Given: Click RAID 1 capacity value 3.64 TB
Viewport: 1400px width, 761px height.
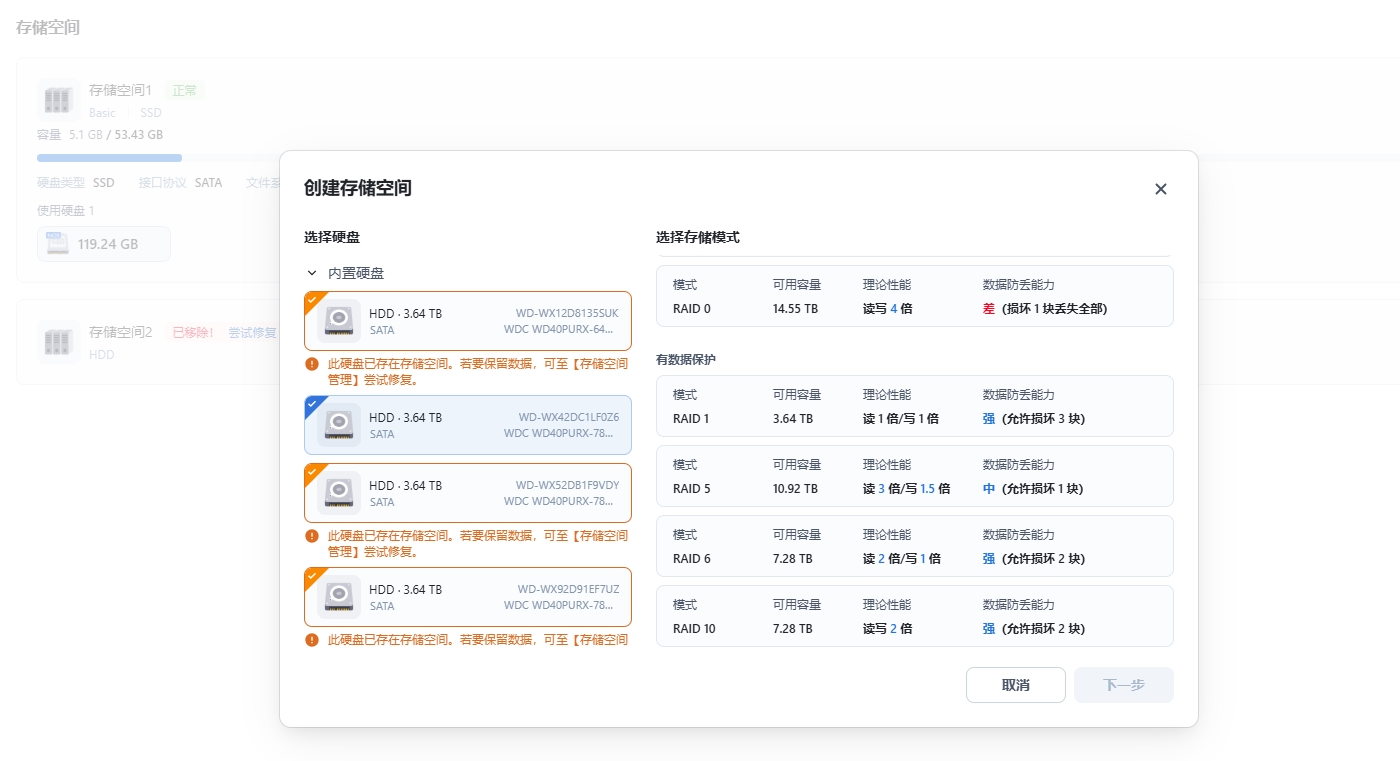Looking at the screenshot, I should (792, 419).
